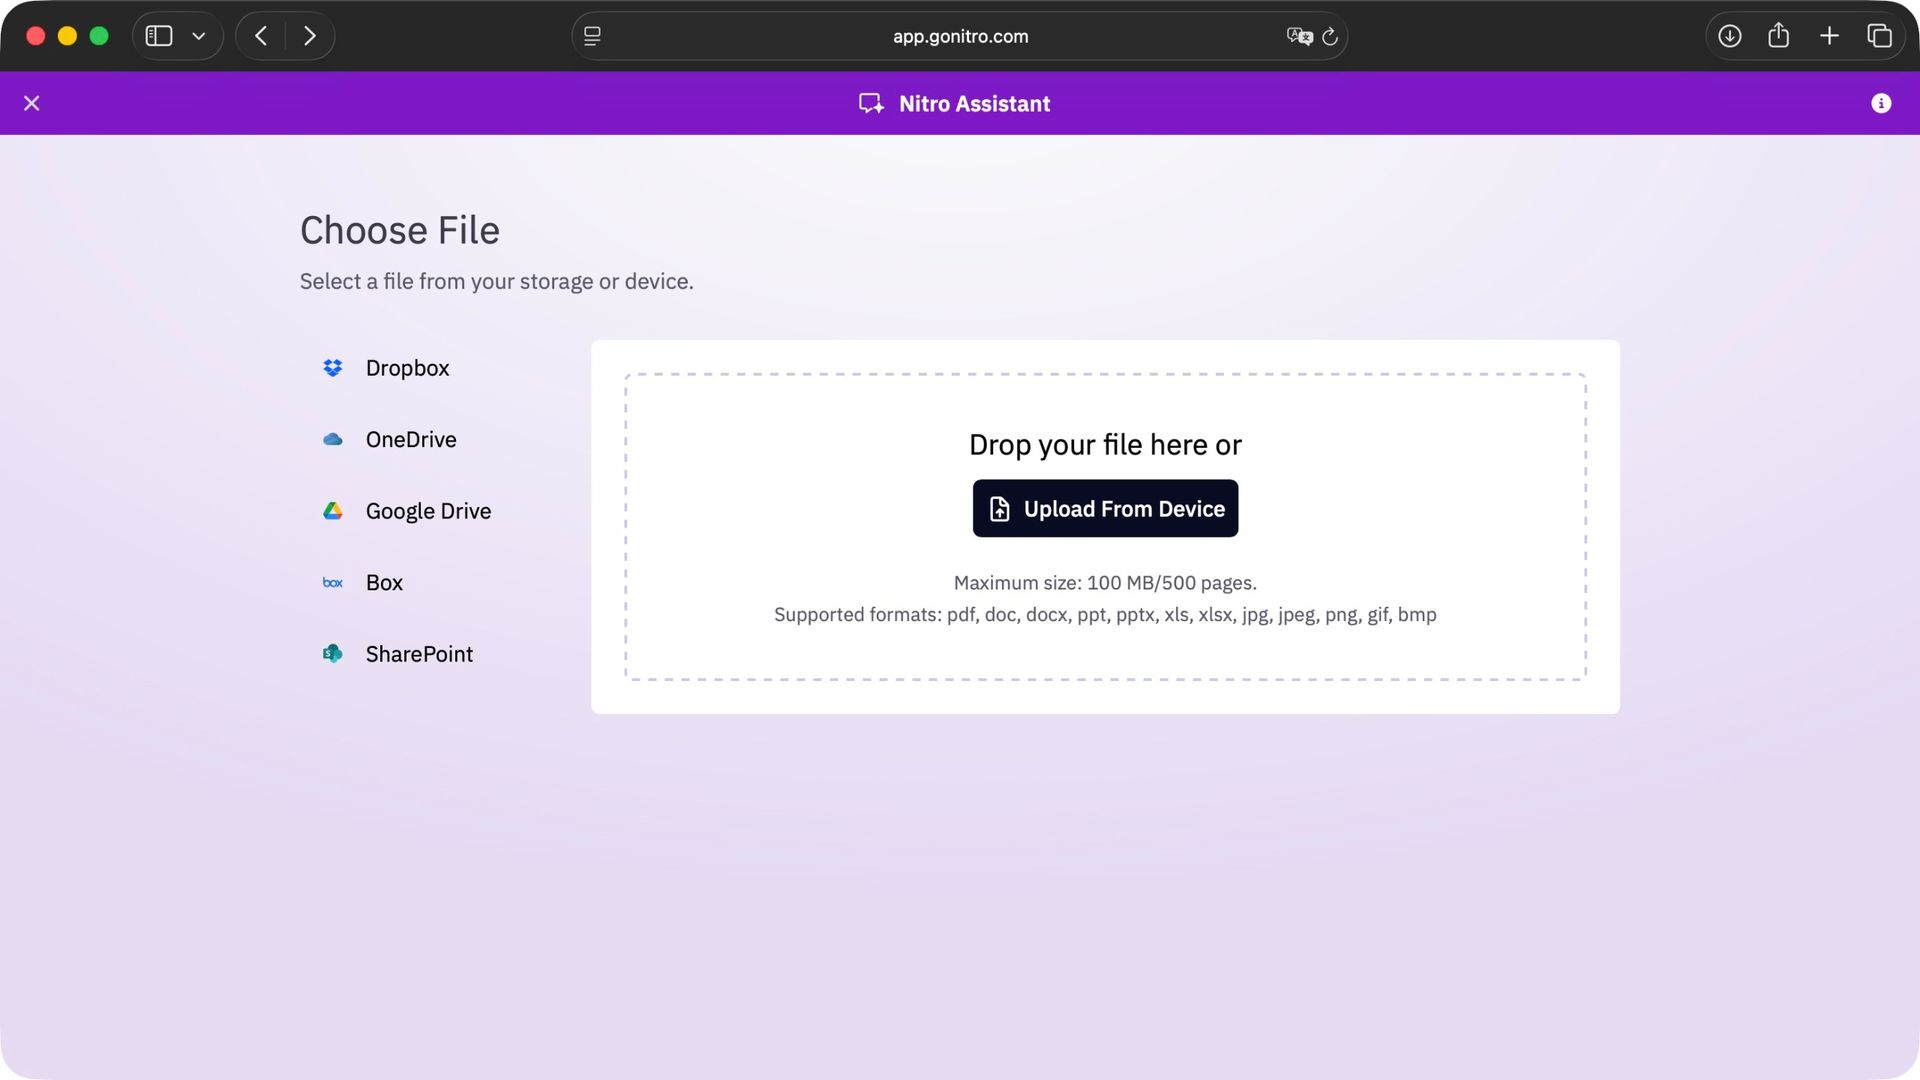The image size is (1920, 1080).
Task: Select the Google Drive triangle icon
Action: 333,511
